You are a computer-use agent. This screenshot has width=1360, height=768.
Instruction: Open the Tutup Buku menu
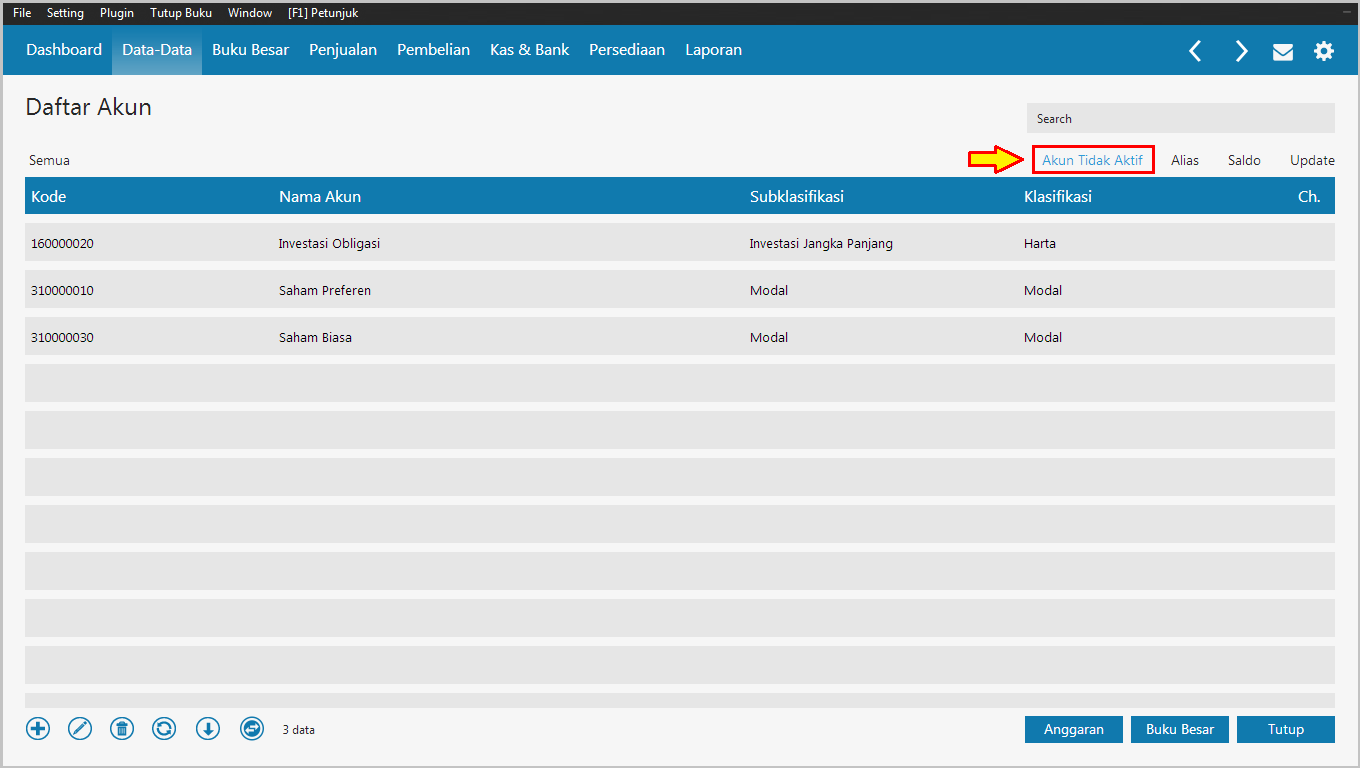[x=181, y=13]
